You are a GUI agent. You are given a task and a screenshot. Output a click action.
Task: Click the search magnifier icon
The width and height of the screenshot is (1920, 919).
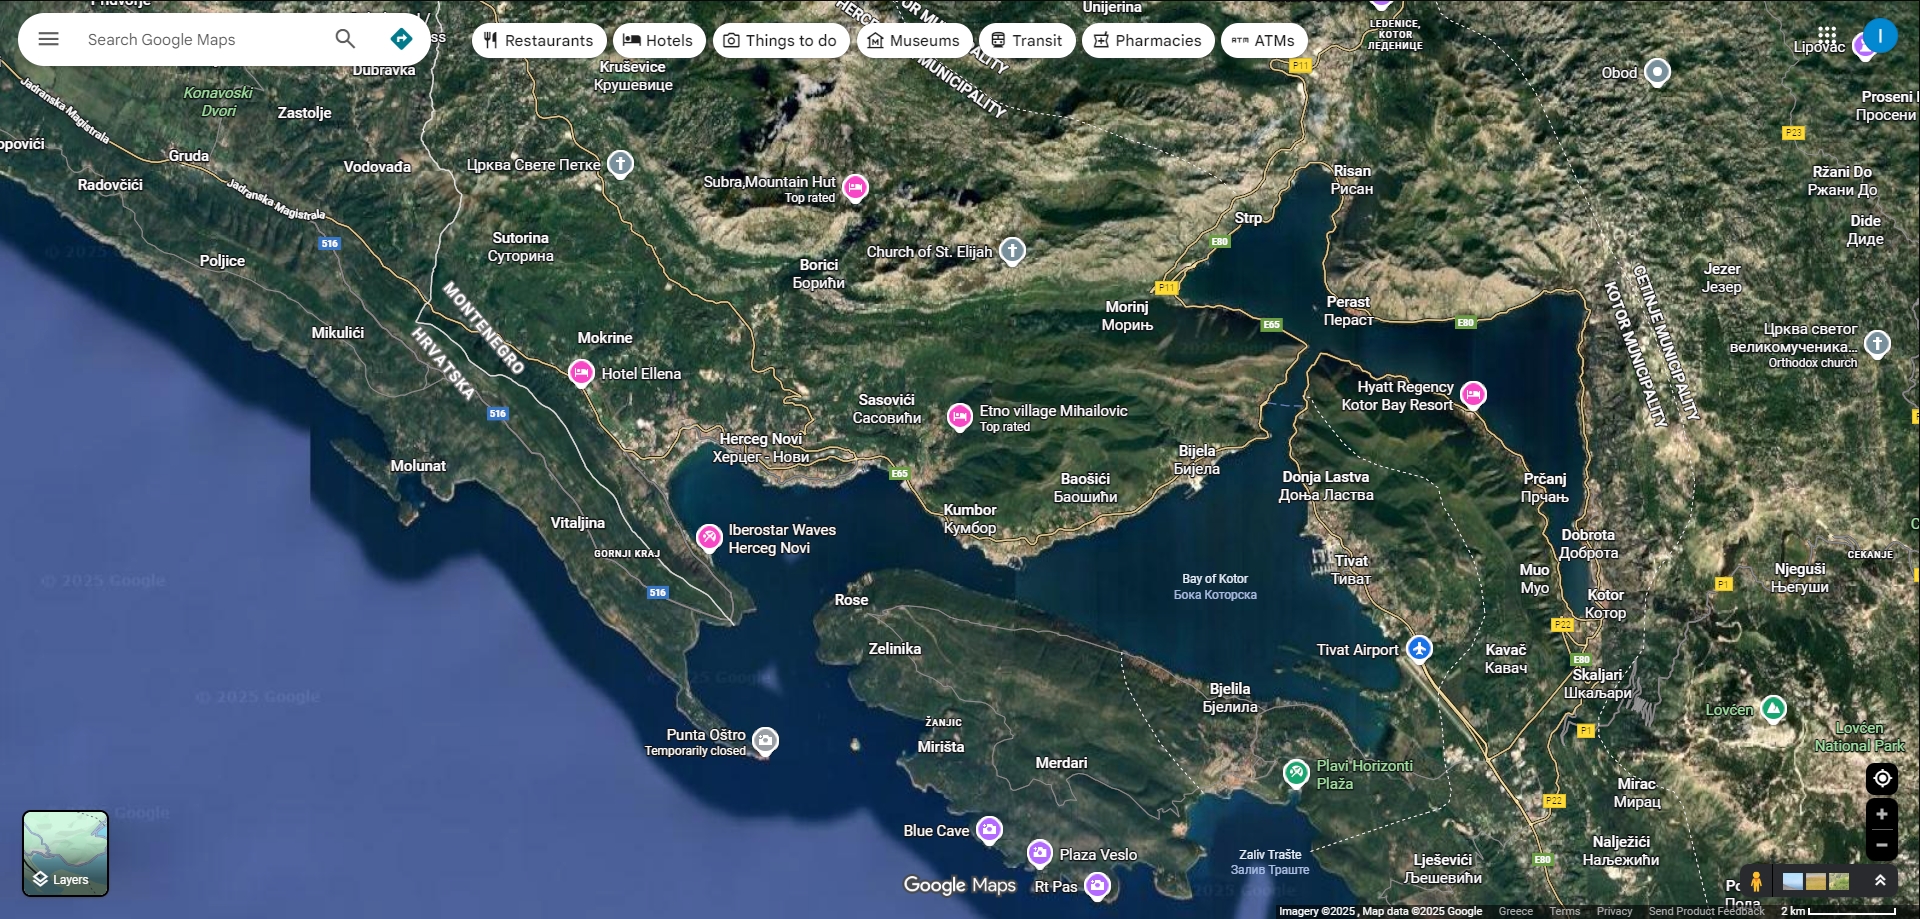pyautogui.click(x=345, y=39)
